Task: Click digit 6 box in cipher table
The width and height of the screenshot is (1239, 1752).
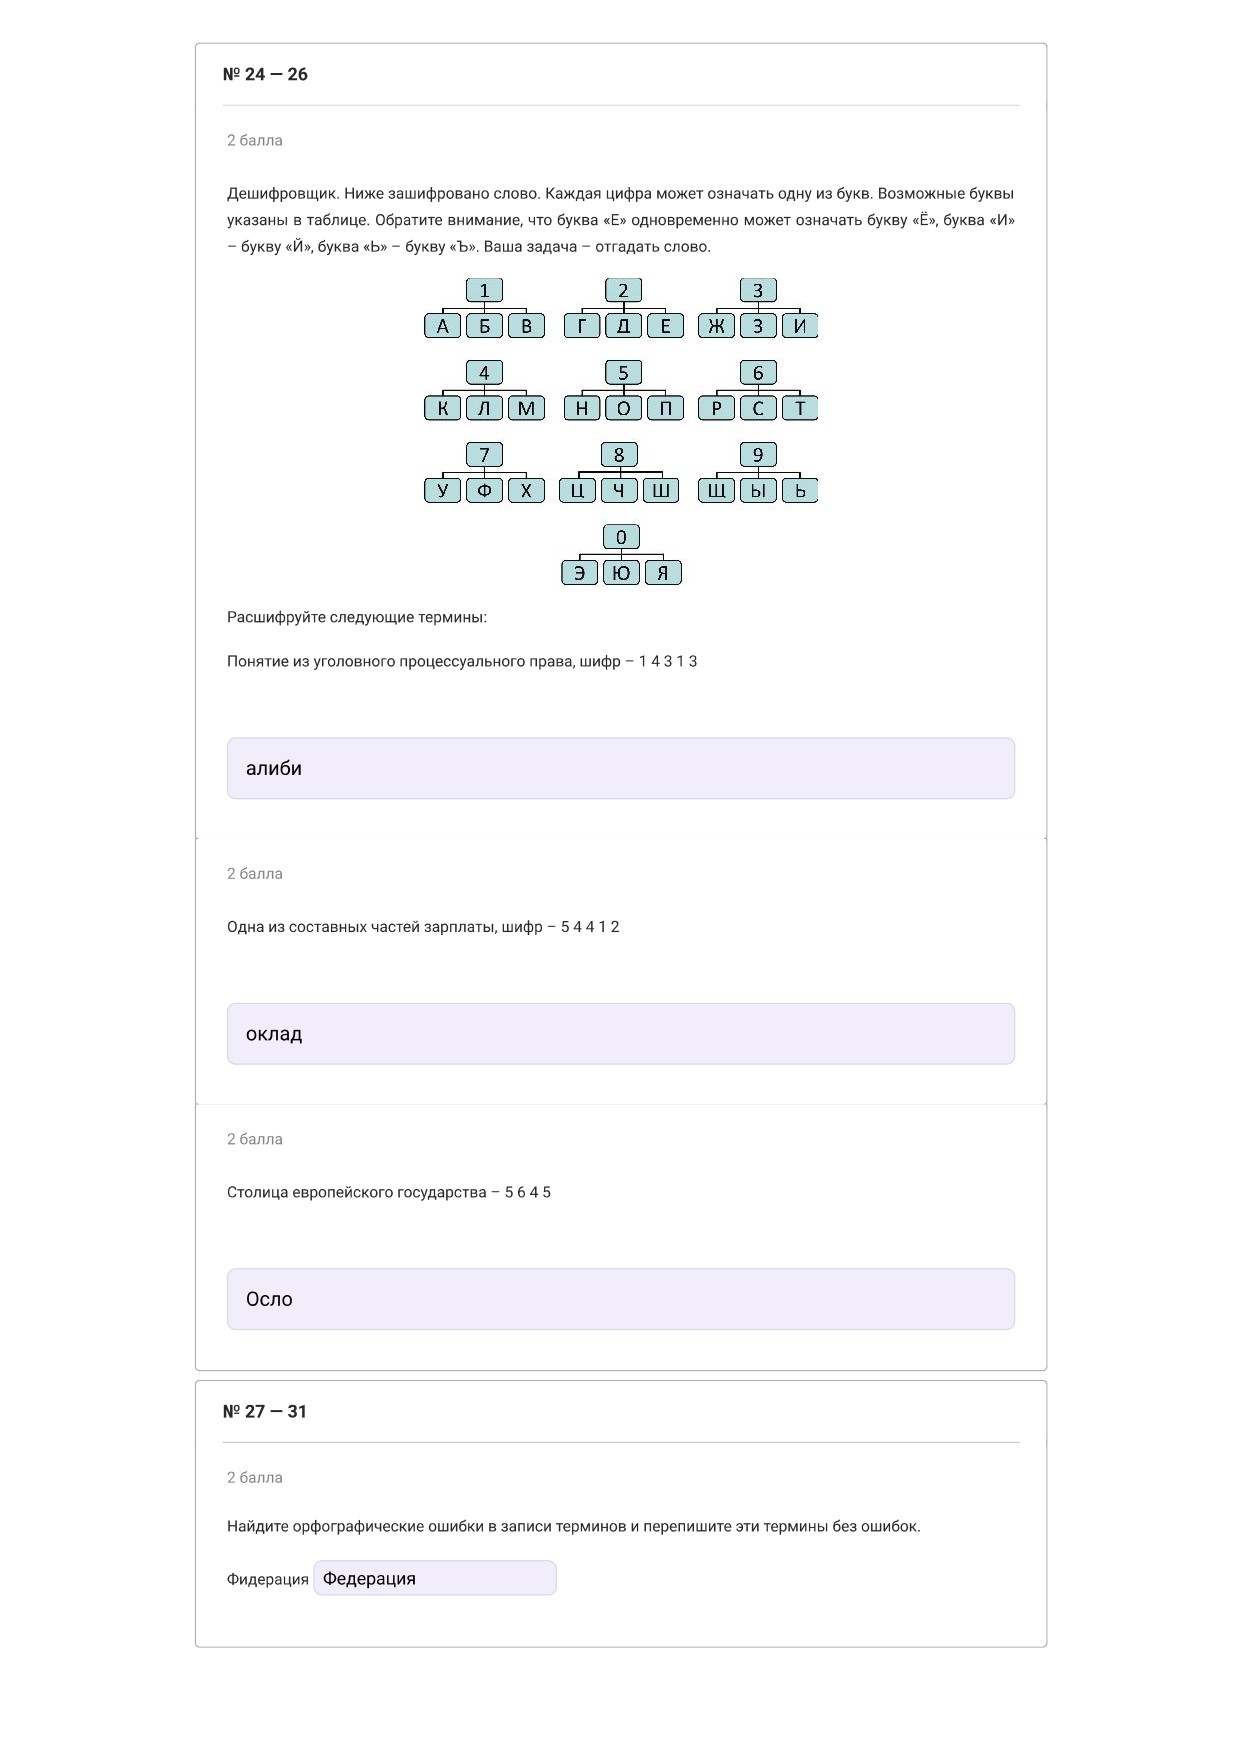Action: tap(758, 373)
